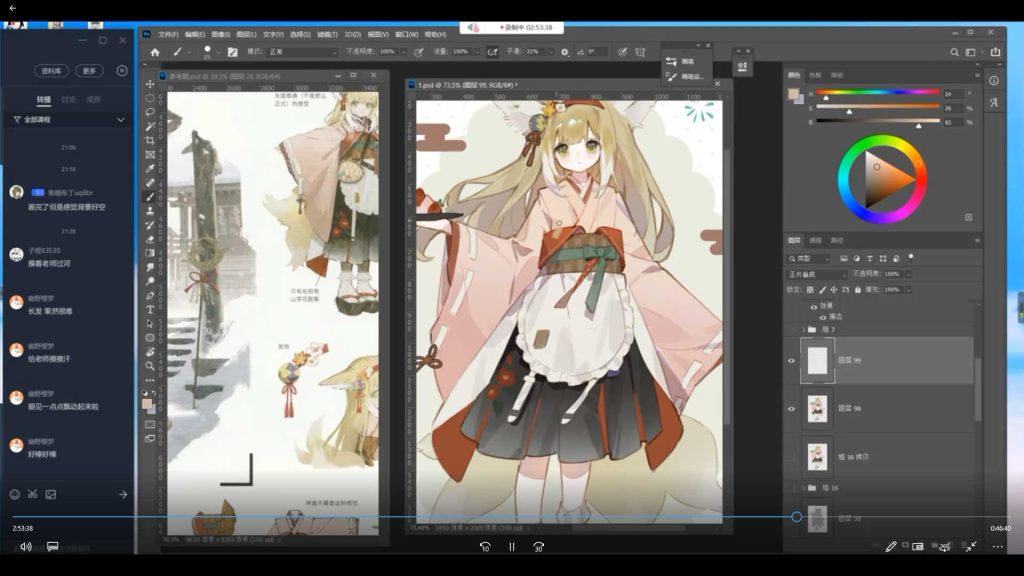
Task: Select the History Brush tool
Action: pyautogui.click(x=150, y=225)
